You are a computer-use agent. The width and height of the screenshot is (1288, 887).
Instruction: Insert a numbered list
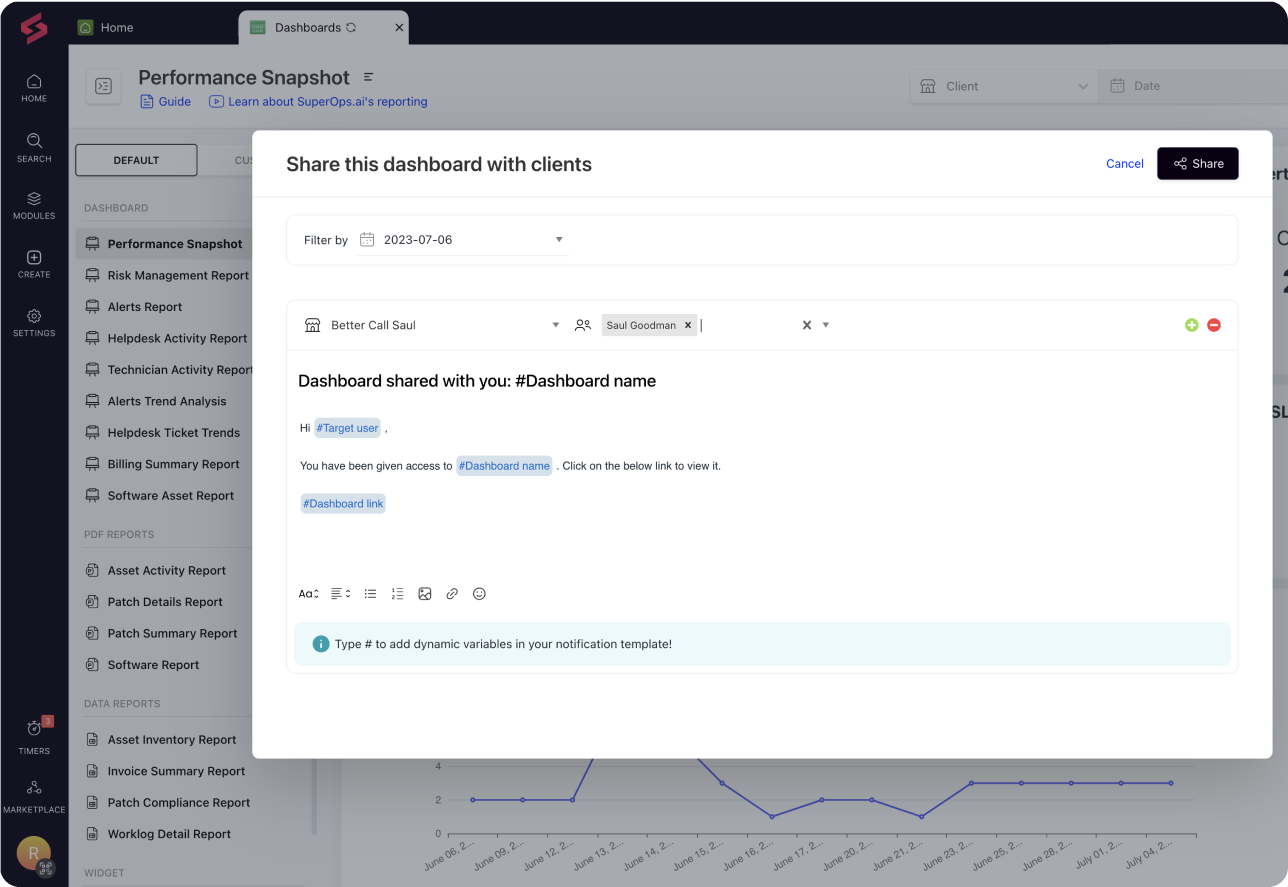[x=397, y=593]
